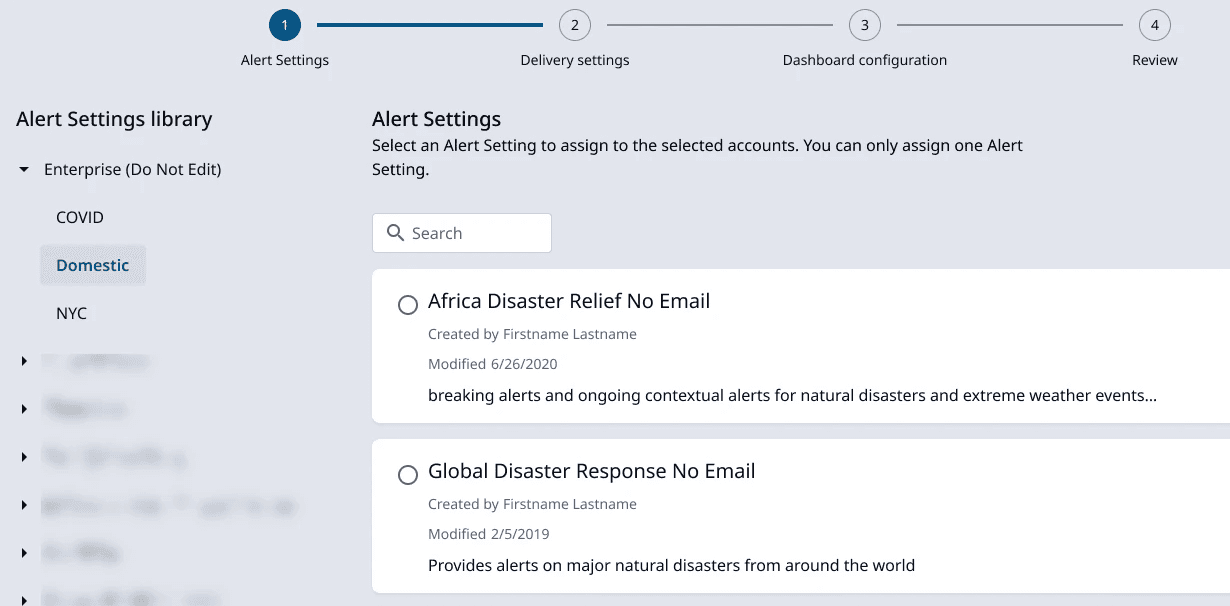Click the step 1 Alert Settings circle
1230x606 pixels.
pos(285,25)
